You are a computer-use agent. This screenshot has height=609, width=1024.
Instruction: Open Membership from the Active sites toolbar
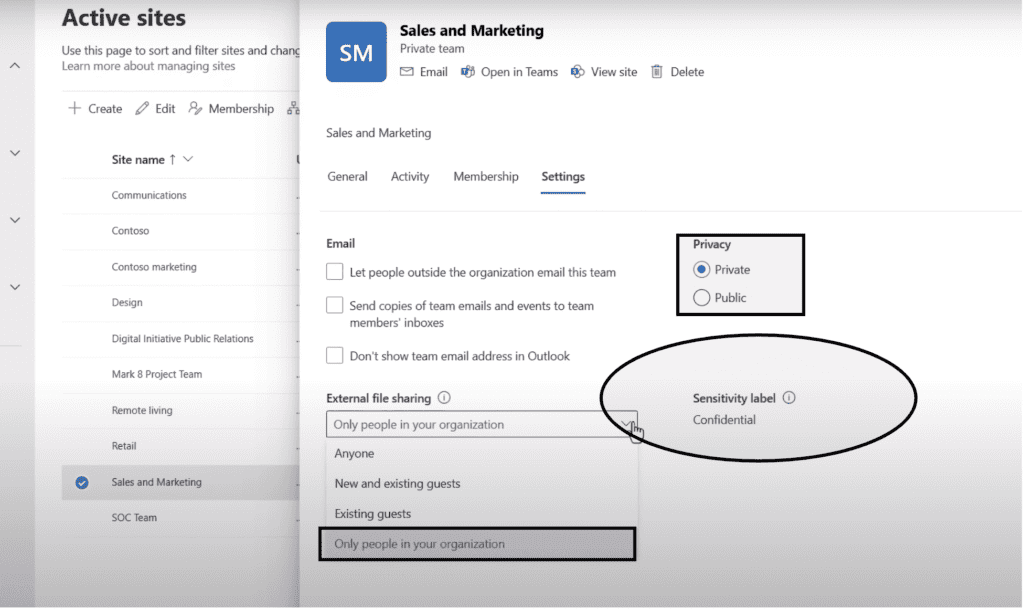[231, 108]
